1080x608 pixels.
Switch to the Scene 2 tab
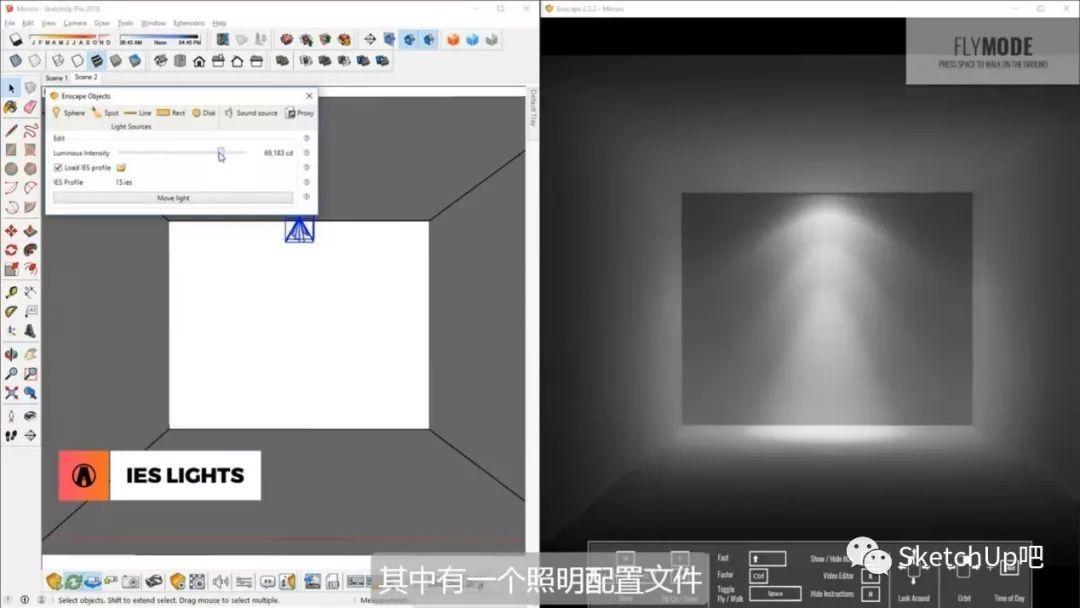pyautogui.click(x=86, y=77)
